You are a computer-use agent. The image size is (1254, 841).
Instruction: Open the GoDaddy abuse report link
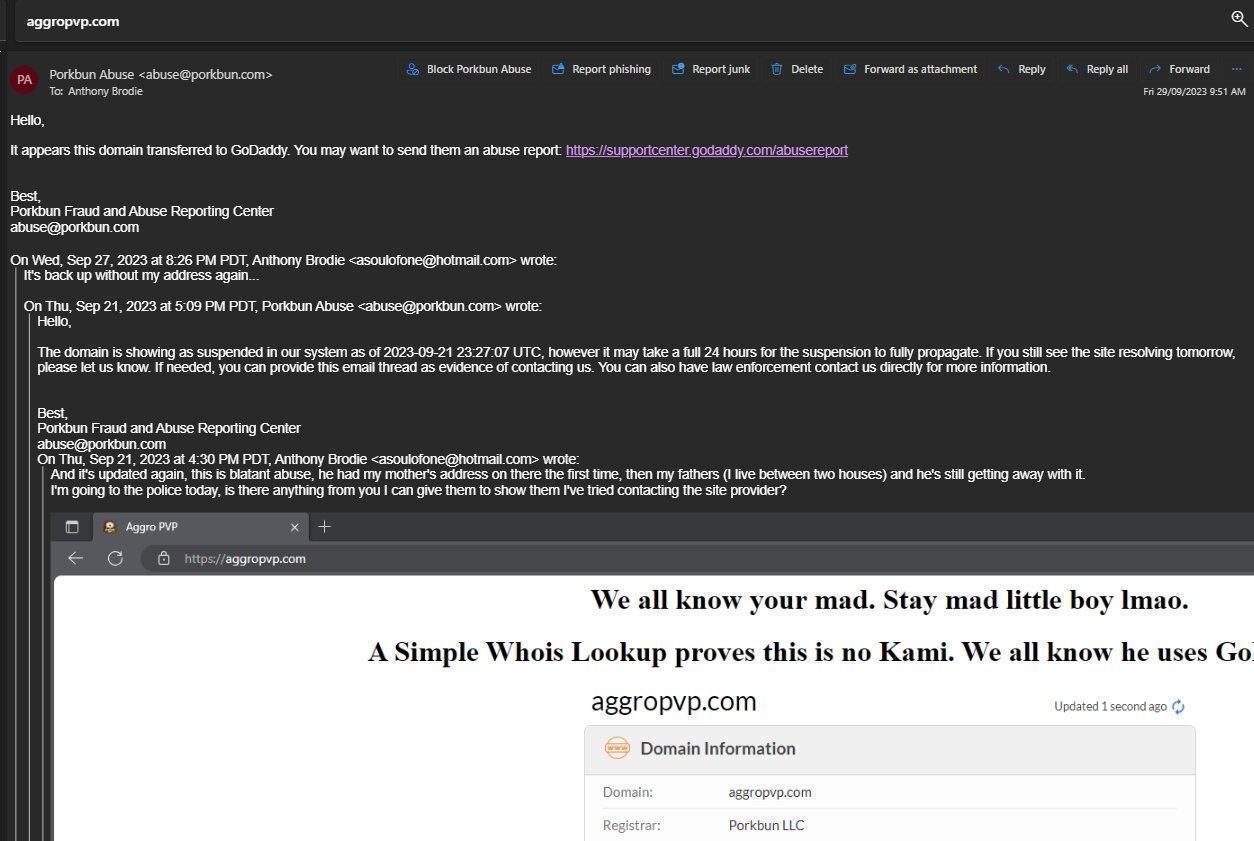(x=707, y=150)
